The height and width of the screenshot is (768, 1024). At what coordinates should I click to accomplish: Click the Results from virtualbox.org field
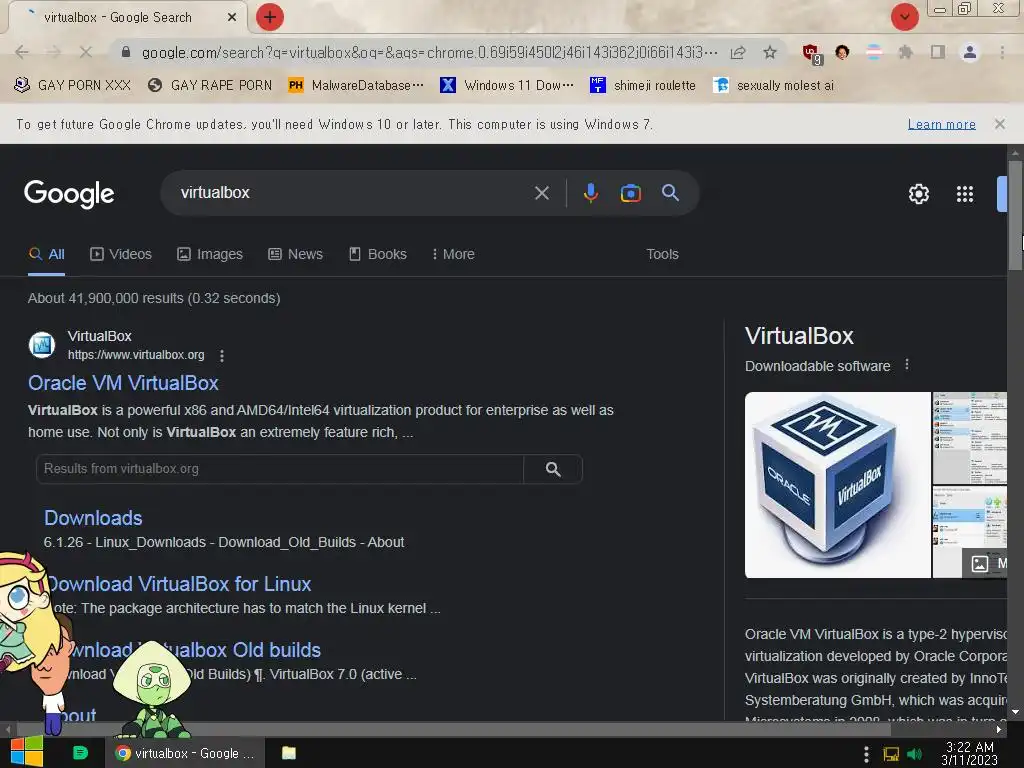(280, 469)
